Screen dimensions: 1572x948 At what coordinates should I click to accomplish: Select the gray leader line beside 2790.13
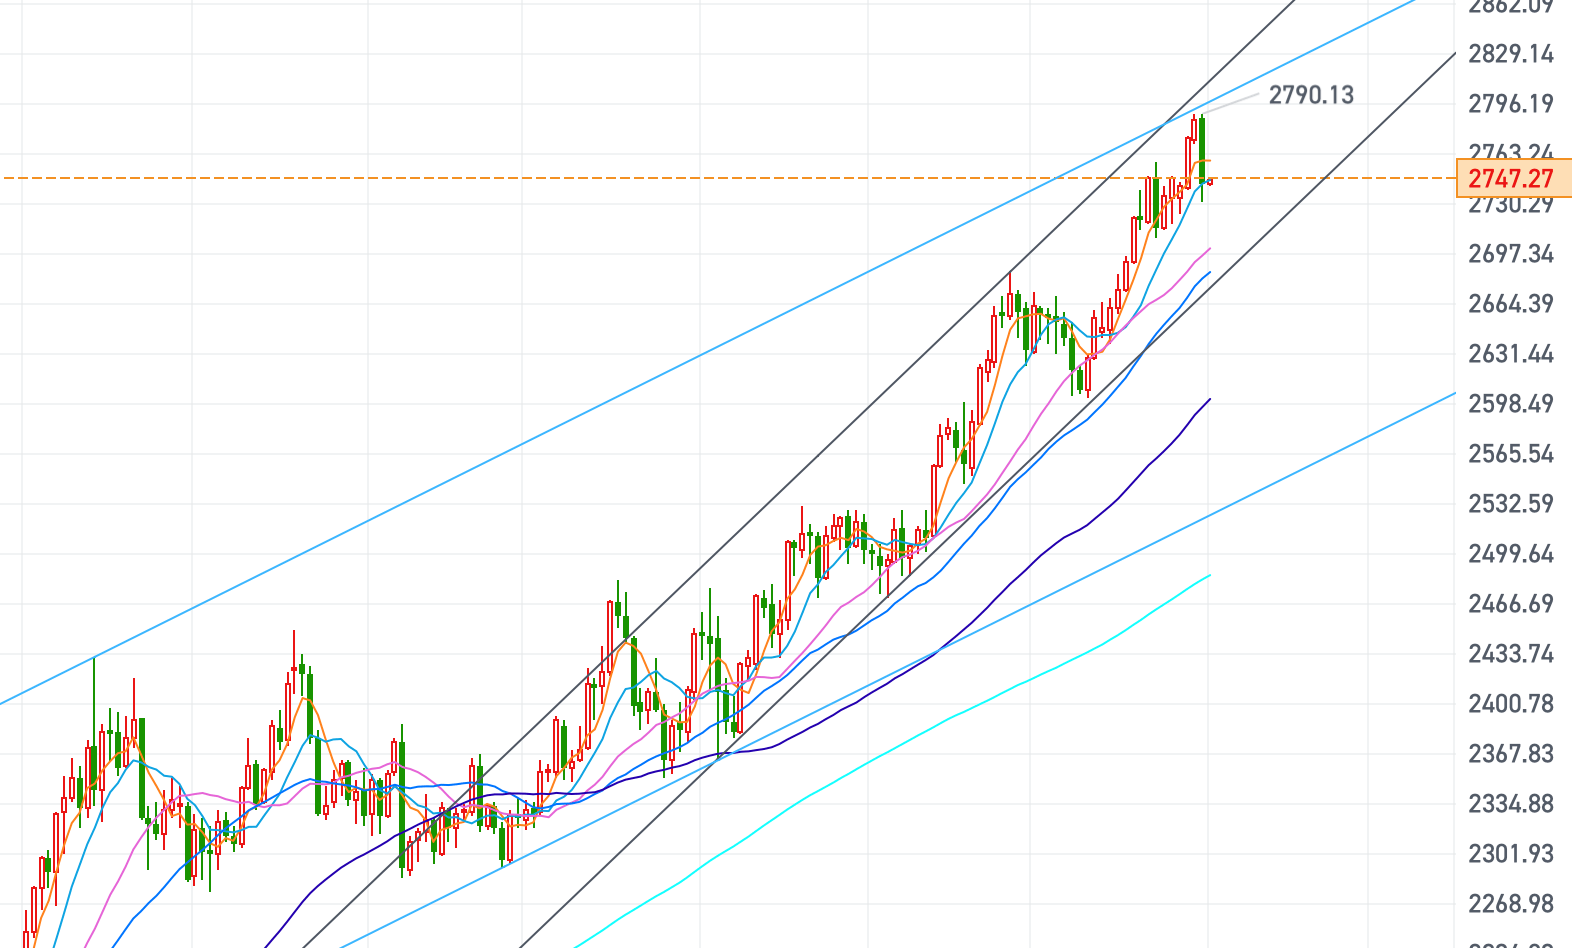click(1229, 104)
